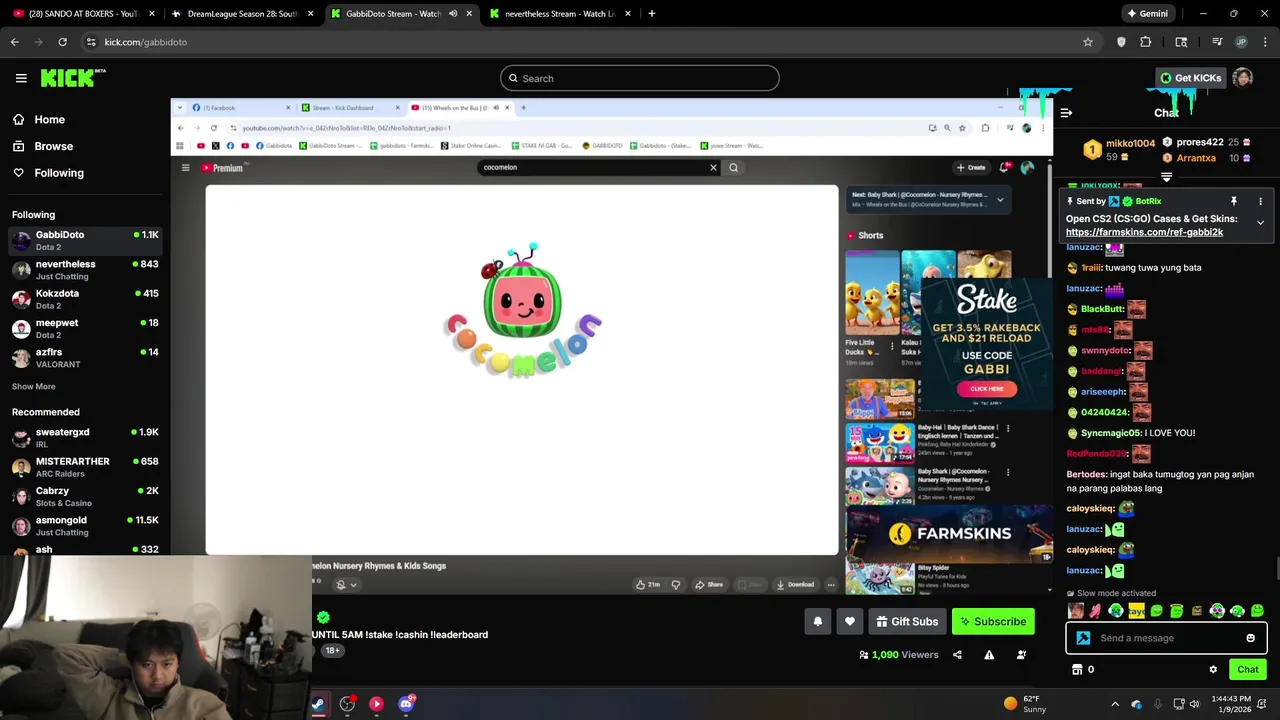Open the emoji picker in message box
Screen dimensions: 1280x720
click(1250, 638)
